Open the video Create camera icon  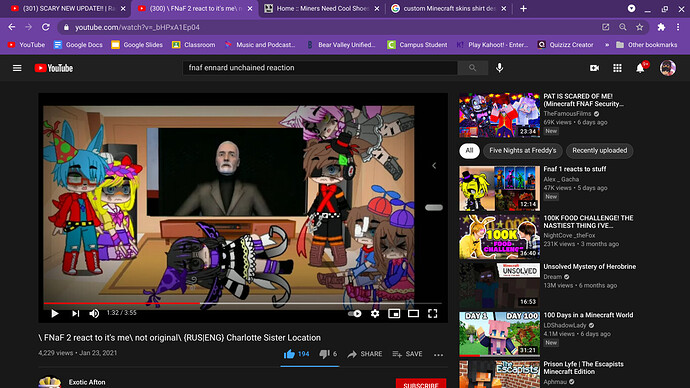pos(595,68)
